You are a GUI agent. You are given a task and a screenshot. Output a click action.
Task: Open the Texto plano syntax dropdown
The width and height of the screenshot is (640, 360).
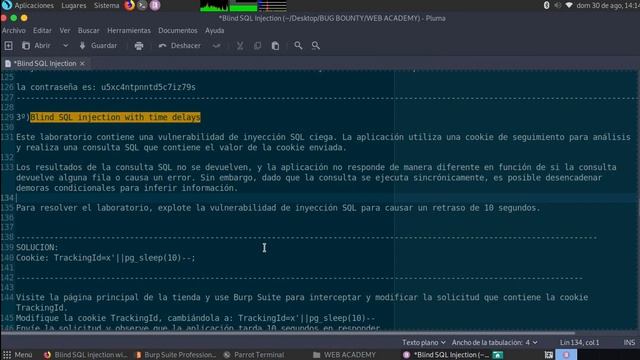[423, 342]
